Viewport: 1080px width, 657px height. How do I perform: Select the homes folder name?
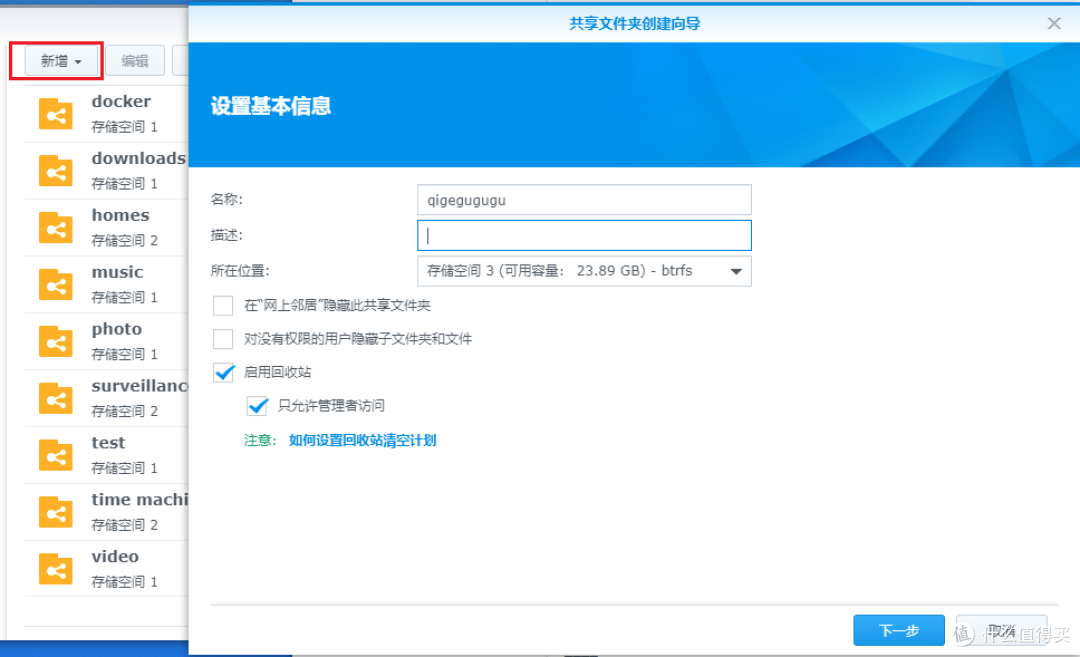[x=121, y=216]
